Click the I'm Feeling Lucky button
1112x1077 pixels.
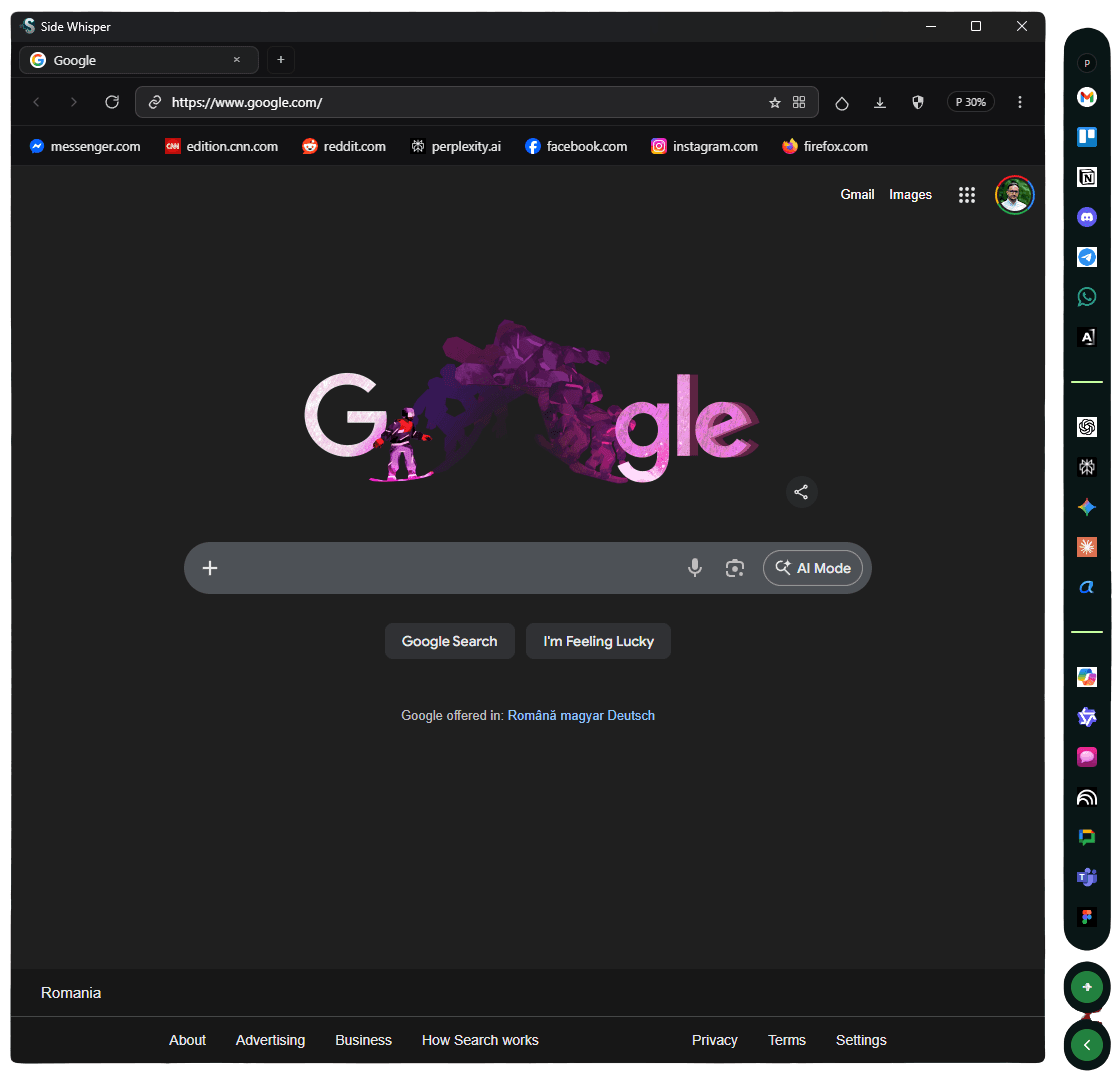pos(598,641)
